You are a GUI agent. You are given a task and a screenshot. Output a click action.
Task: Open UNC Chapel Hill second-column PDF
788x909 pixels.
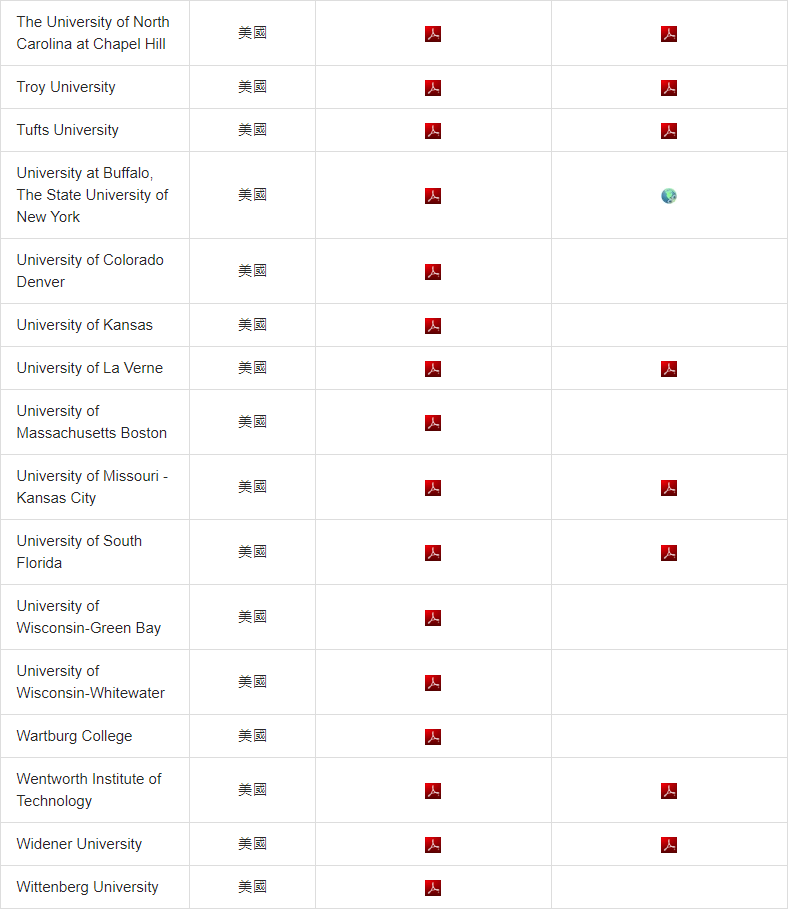tap(669, 34)
